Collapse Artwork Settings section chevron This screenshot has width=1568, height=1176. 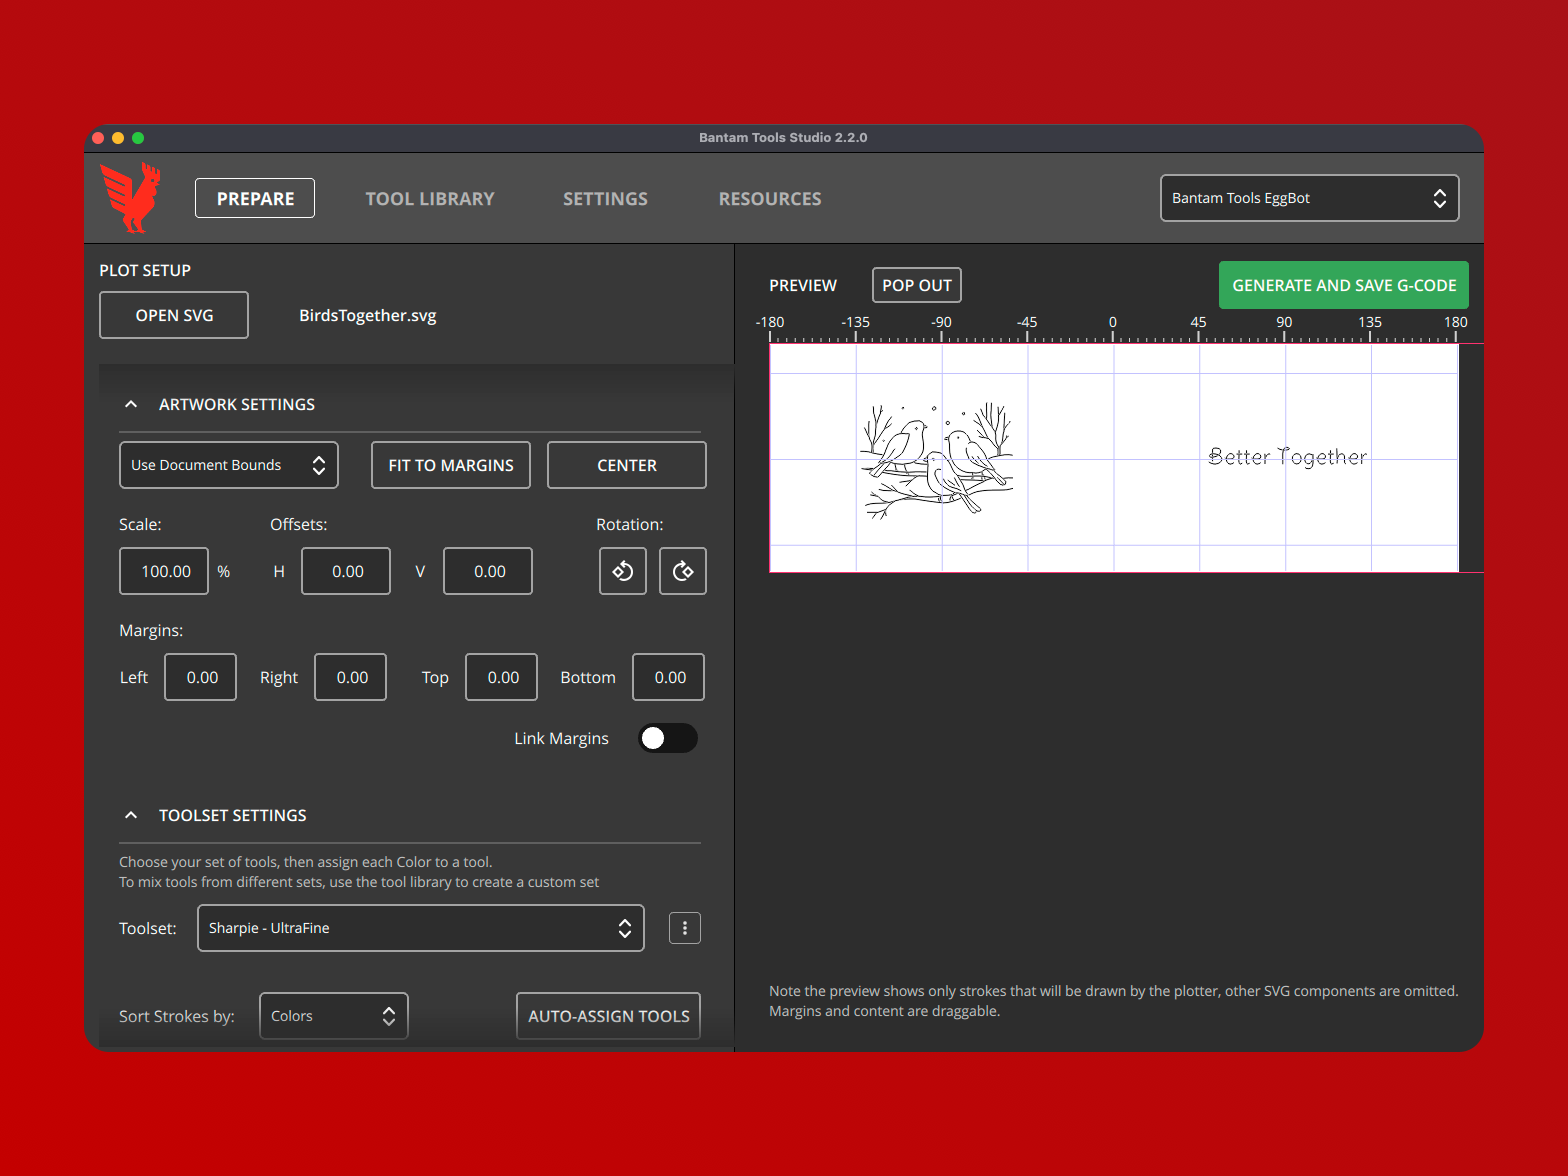131,404
